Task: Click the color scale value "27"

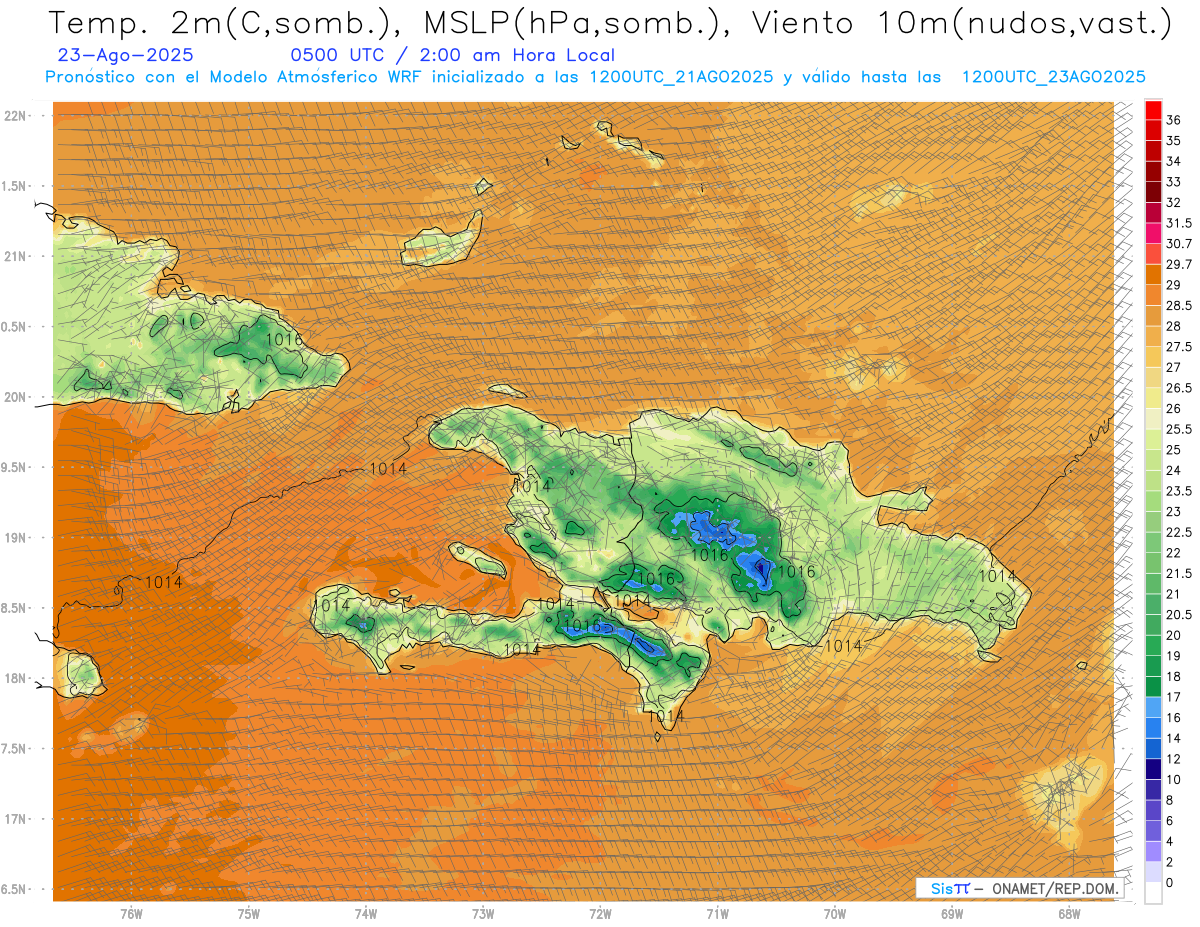Action: point(1173,368)
